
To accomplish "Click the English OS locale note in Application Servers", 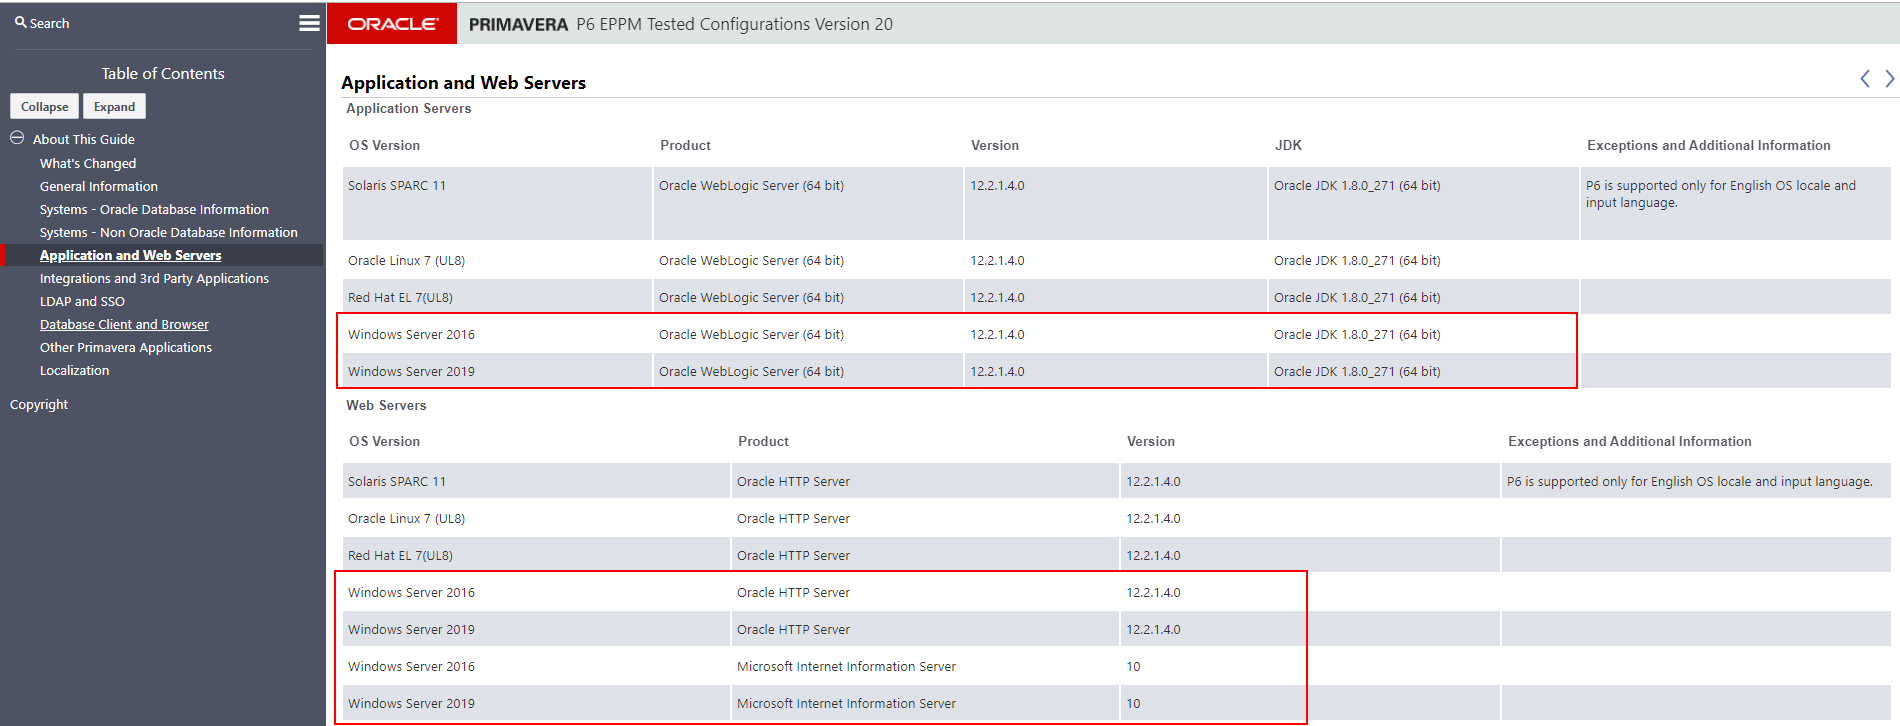I will 1720,194.
